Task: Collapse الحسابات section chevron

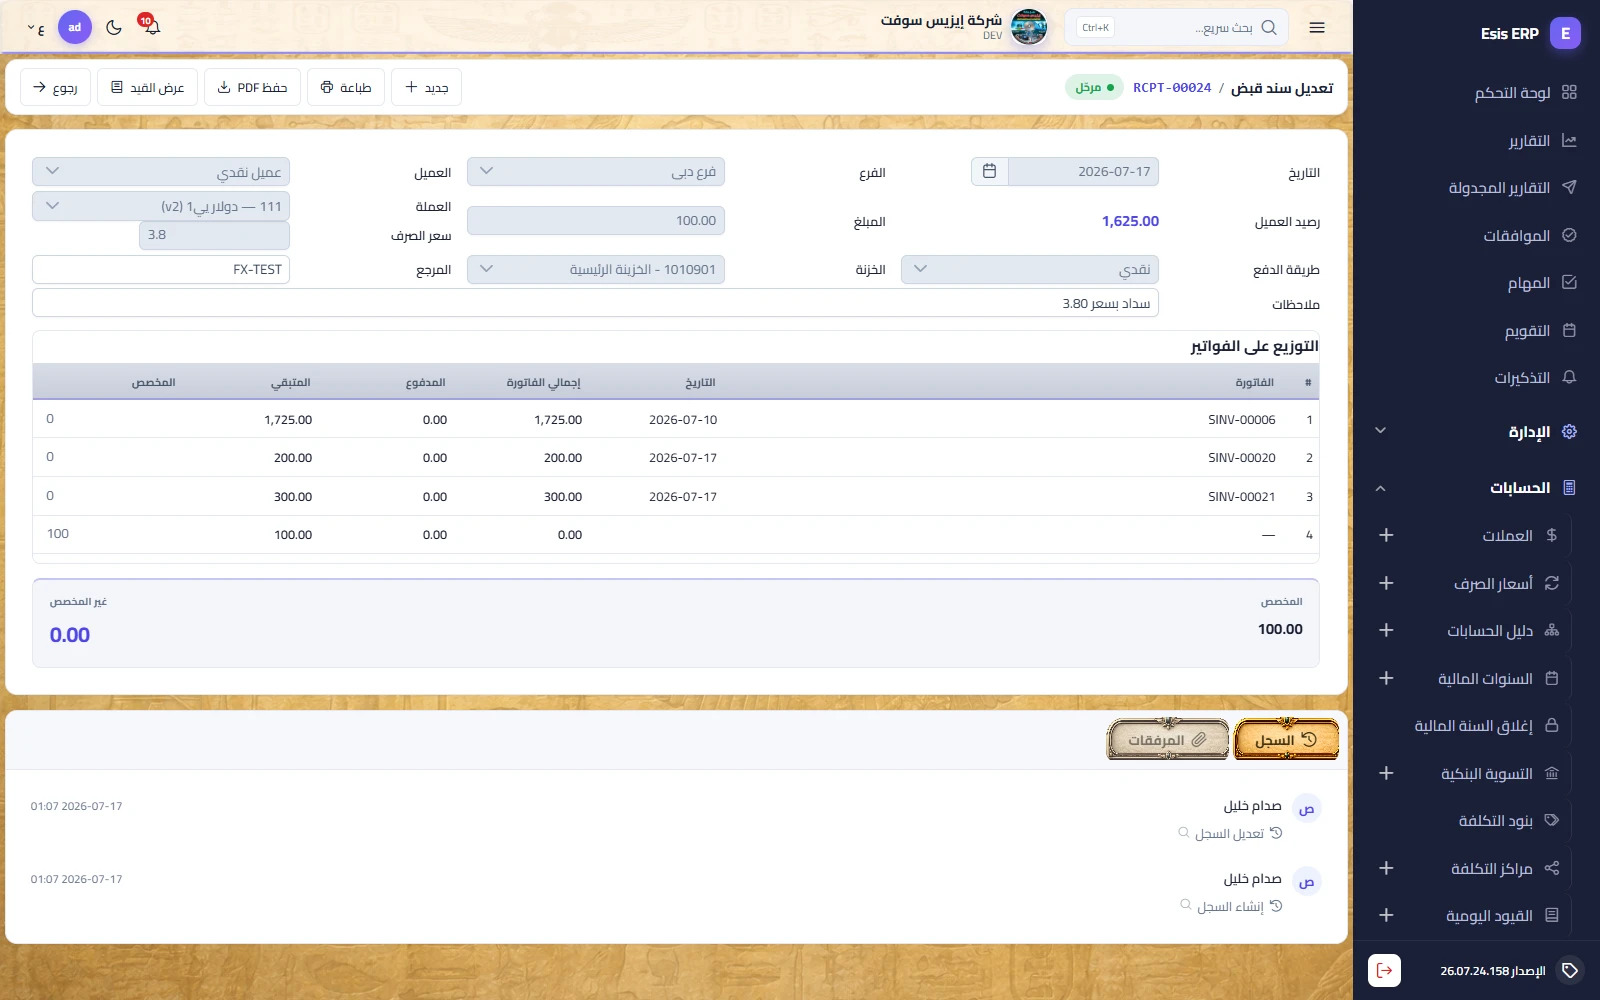Action: click(1380, 488)
